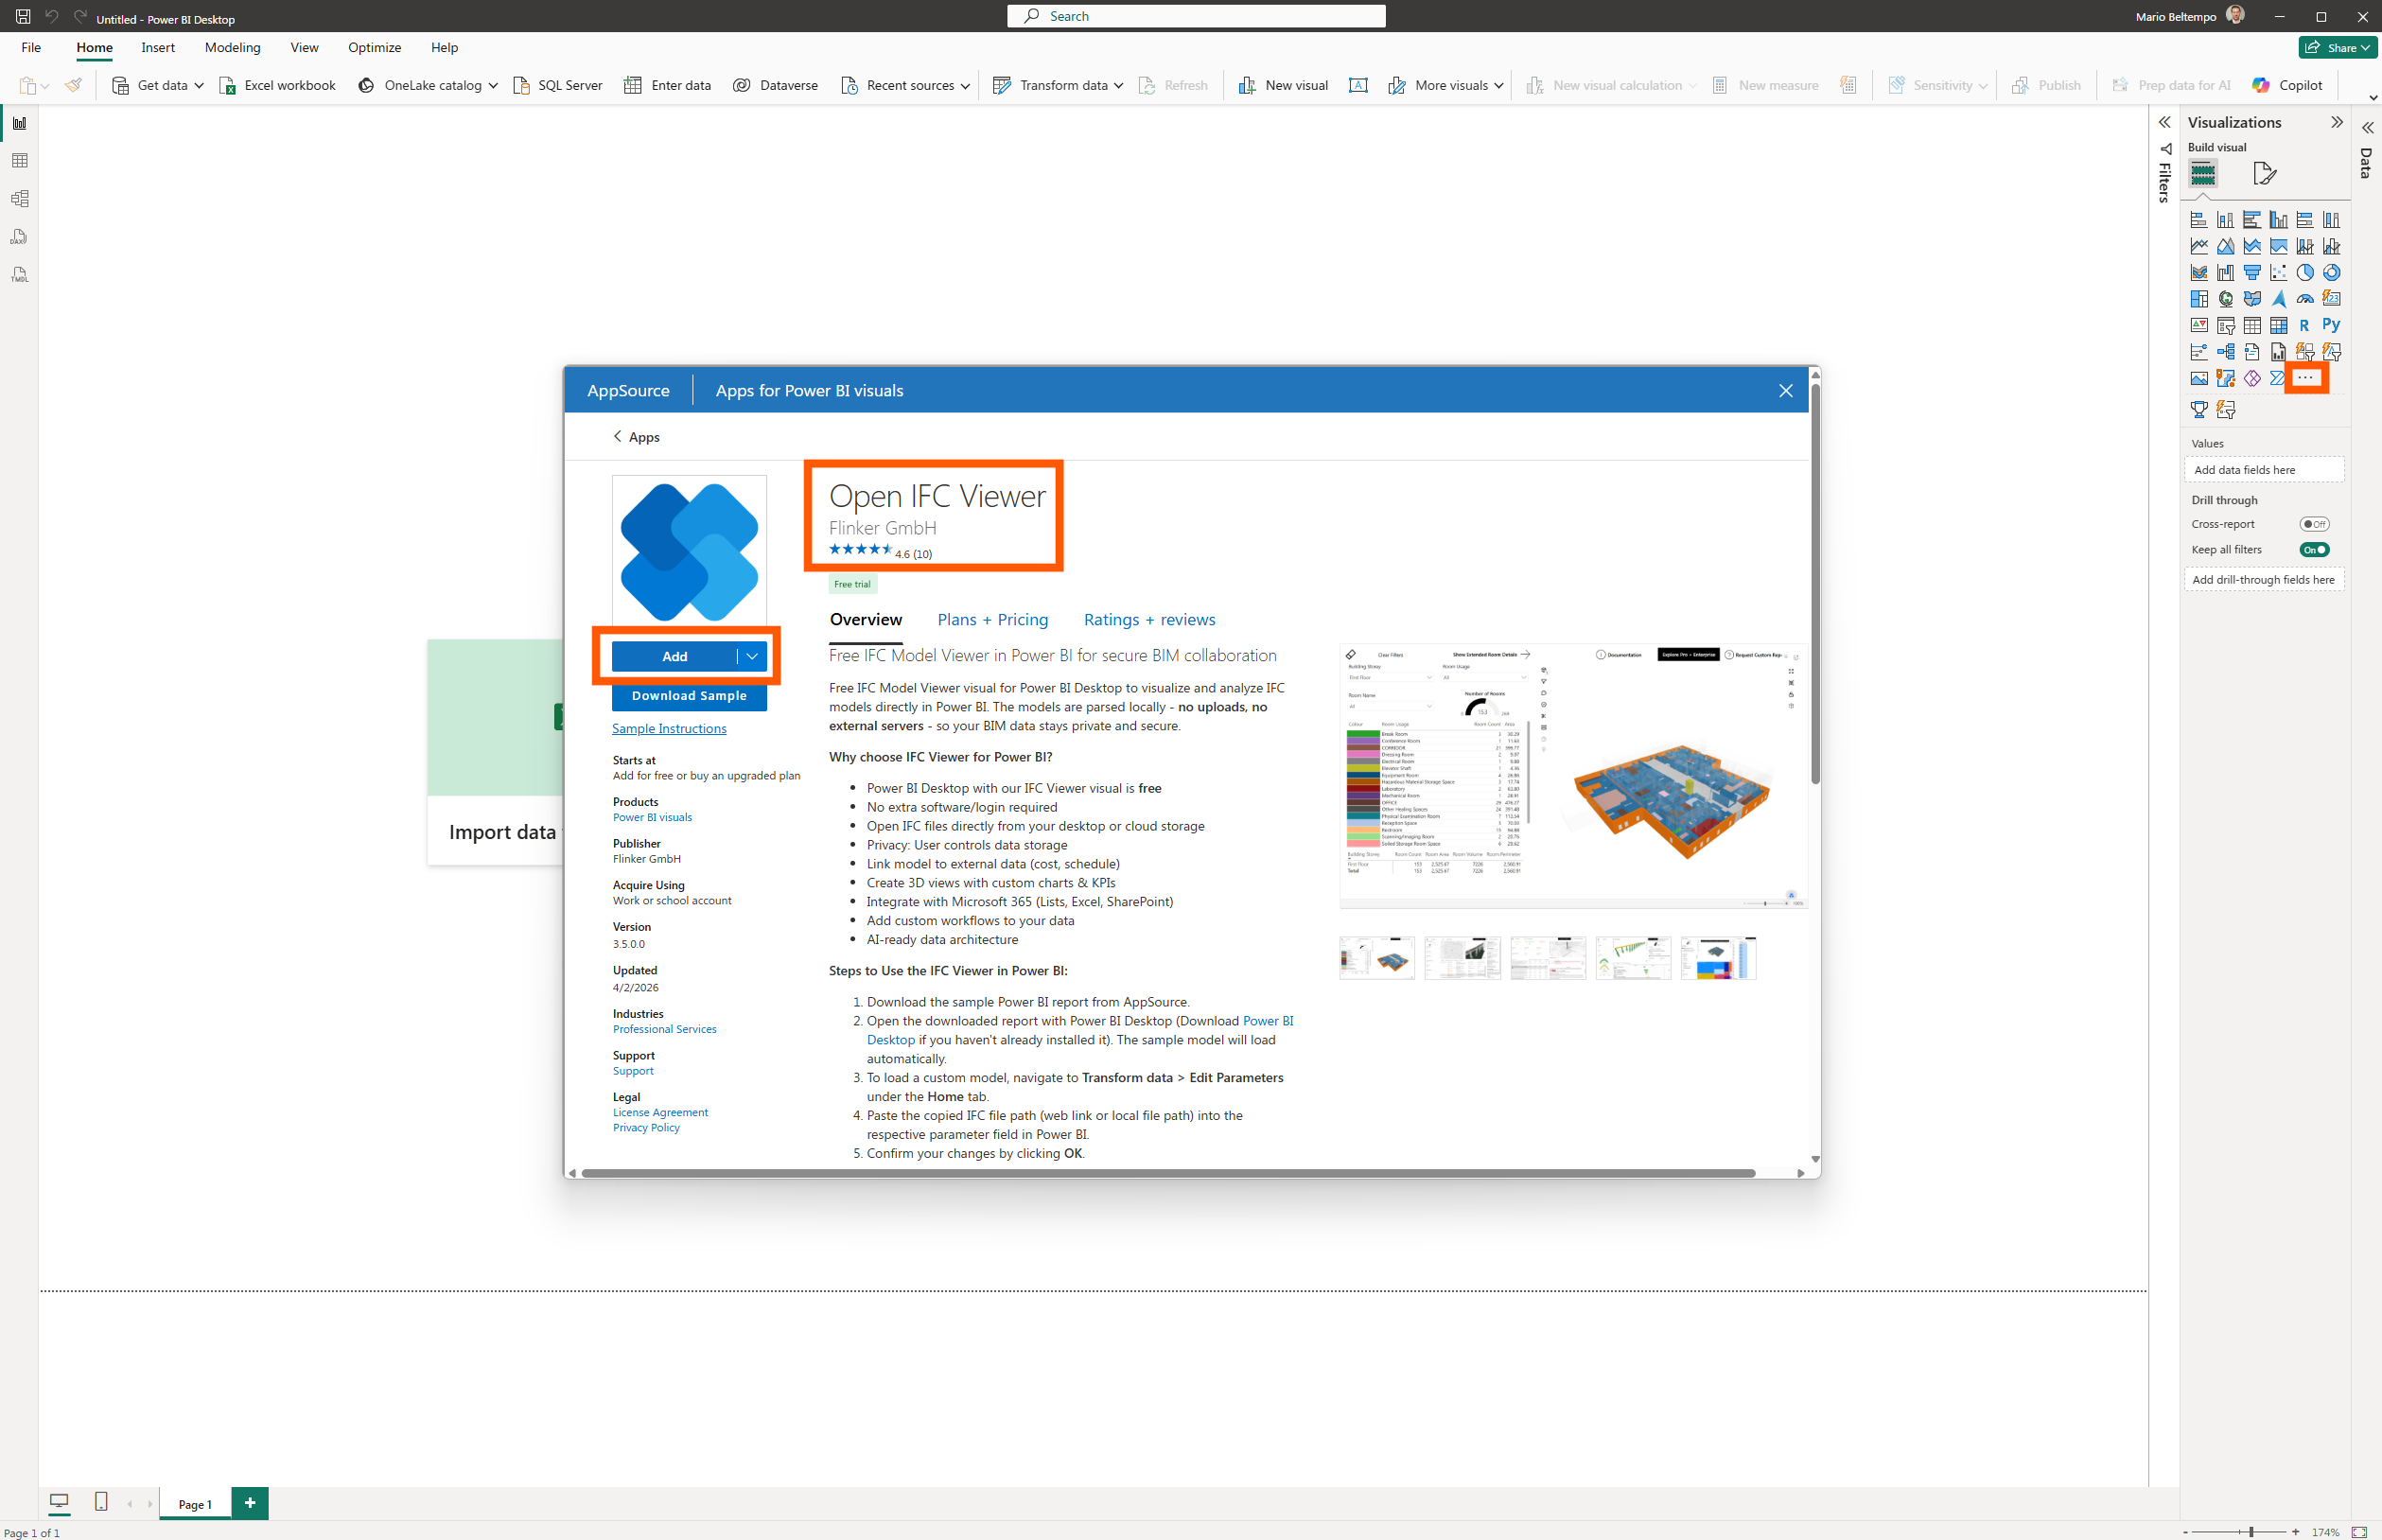Open the License Agreement link

point(660,1112)
